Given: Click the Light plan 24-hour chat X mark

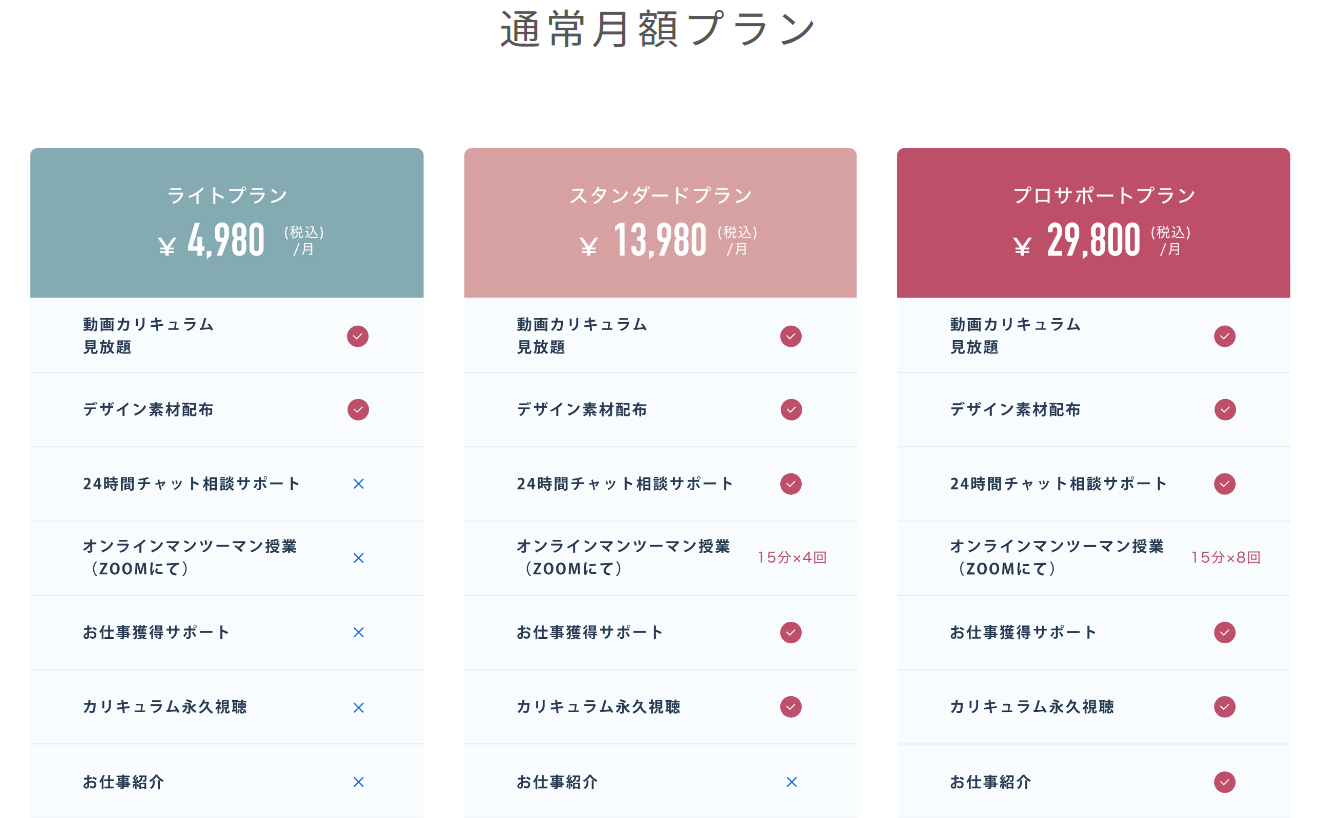Looking at the screenshot, I should 358,484.
